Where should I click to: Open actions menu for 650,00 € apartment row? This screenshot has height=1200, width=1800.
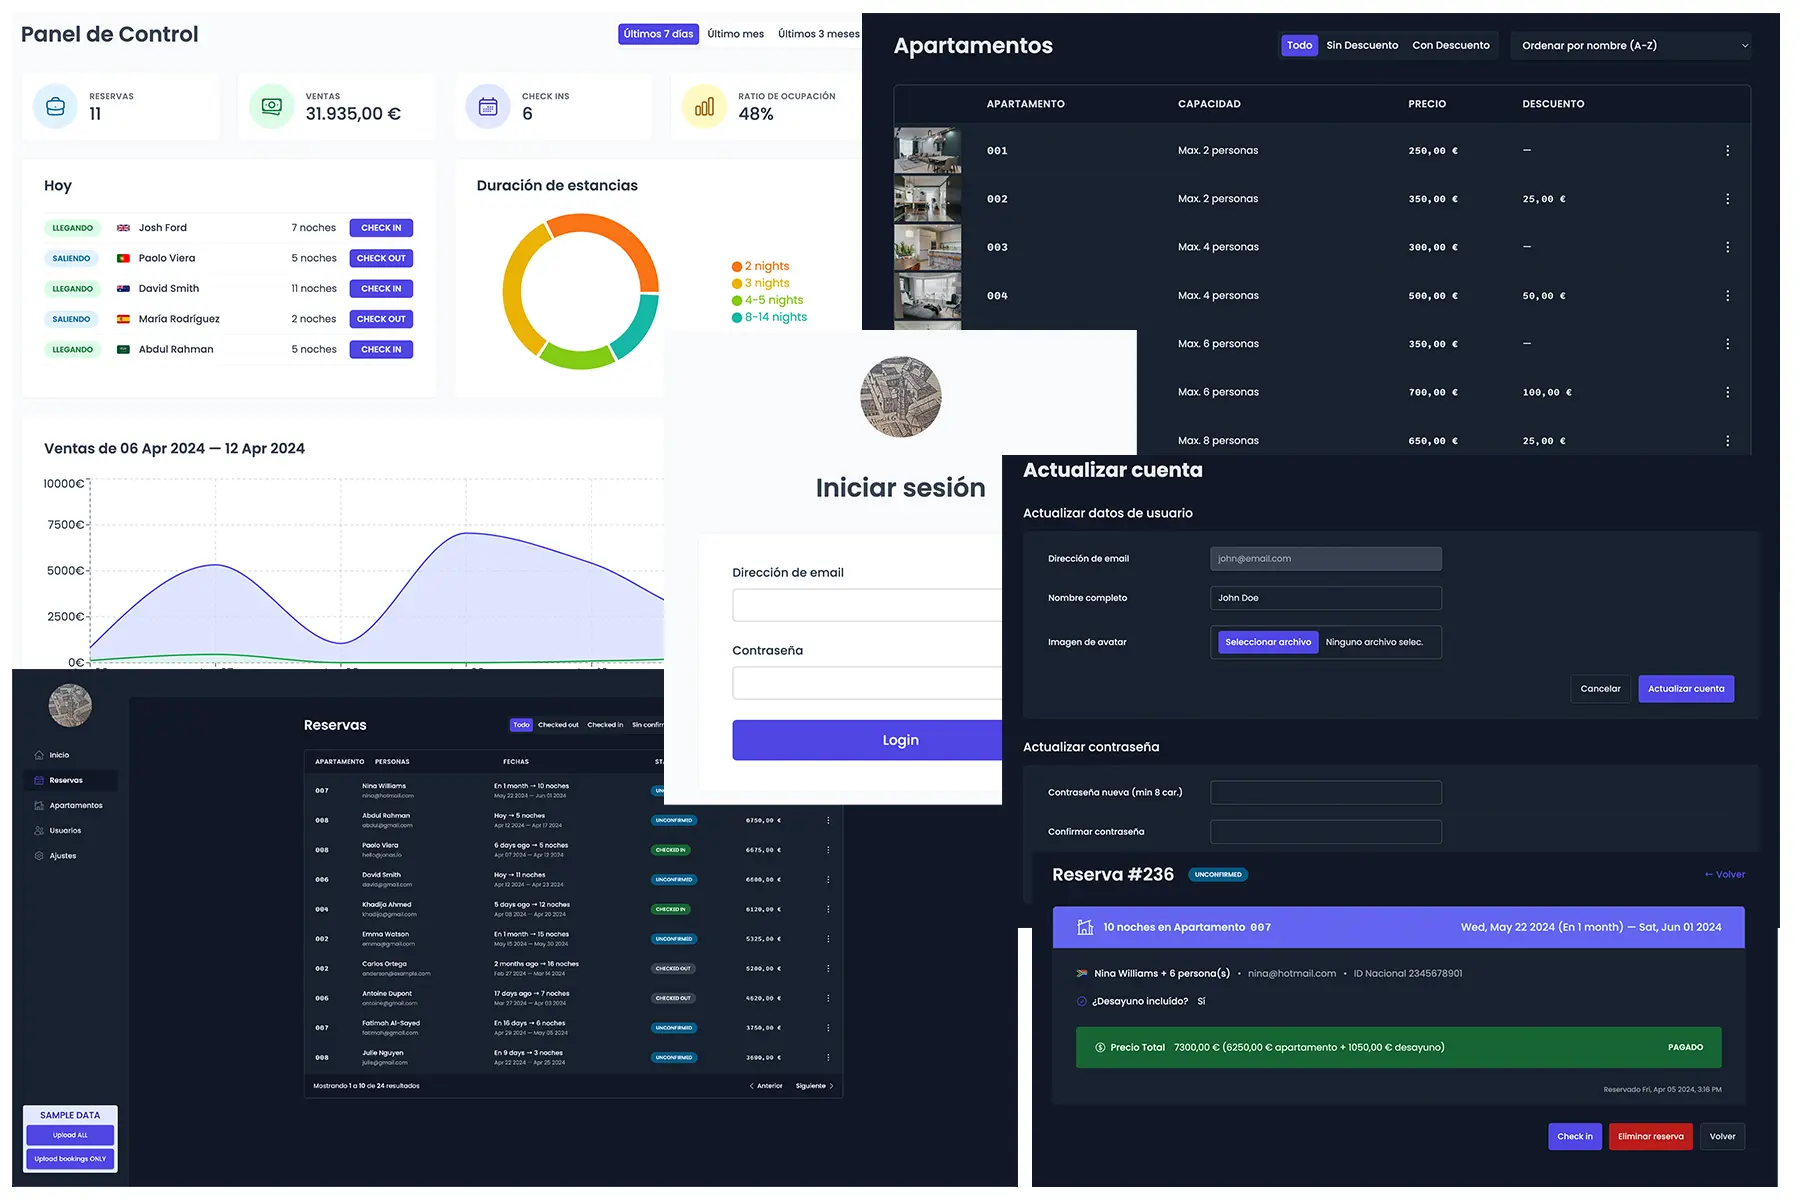coord(1727,441)
